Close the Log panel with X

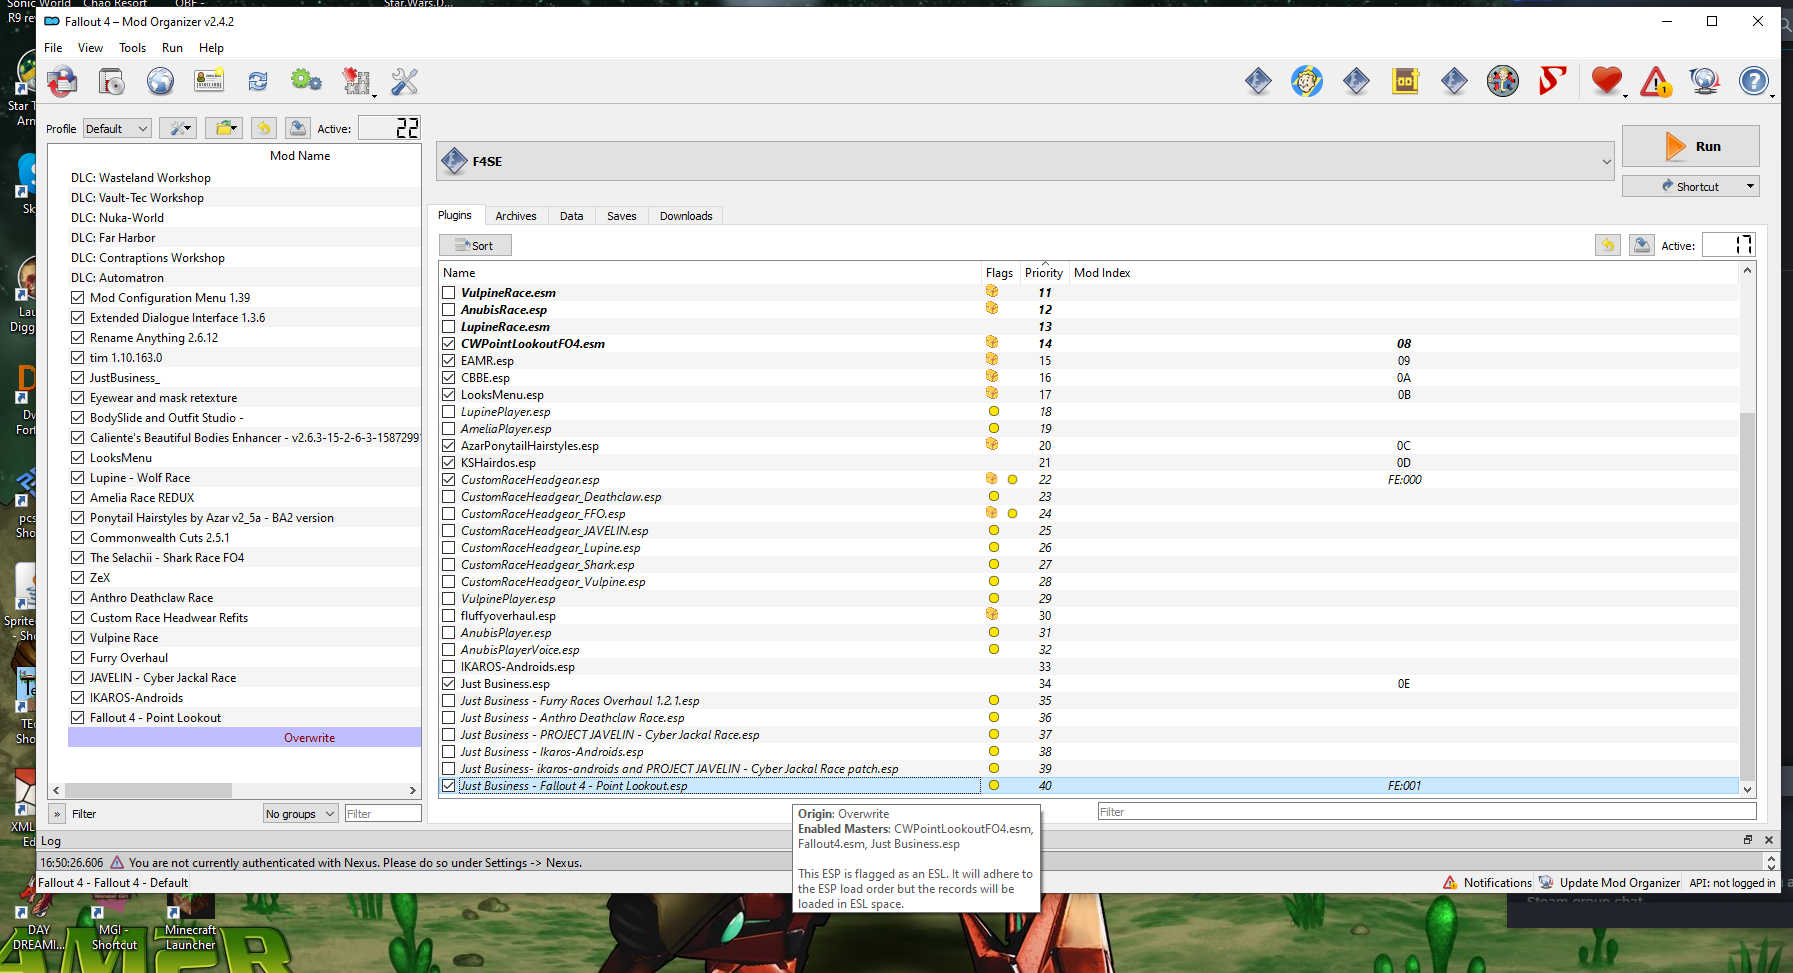coord(1768,840)
